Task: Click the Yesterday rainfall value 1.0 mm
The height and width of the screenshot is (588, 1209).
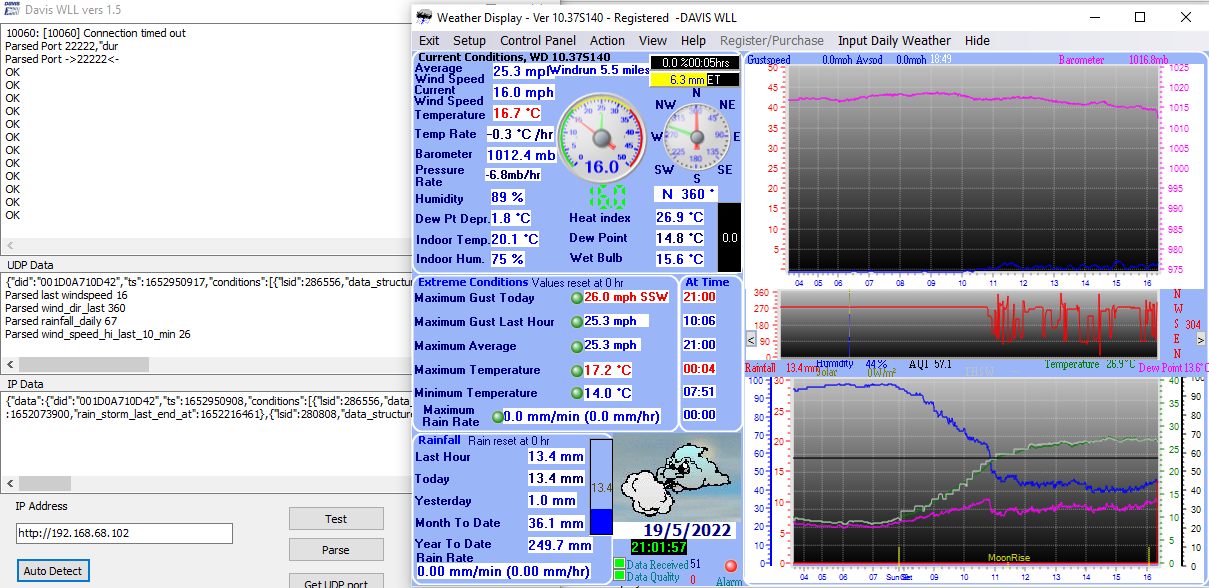Action: (552, 500)
